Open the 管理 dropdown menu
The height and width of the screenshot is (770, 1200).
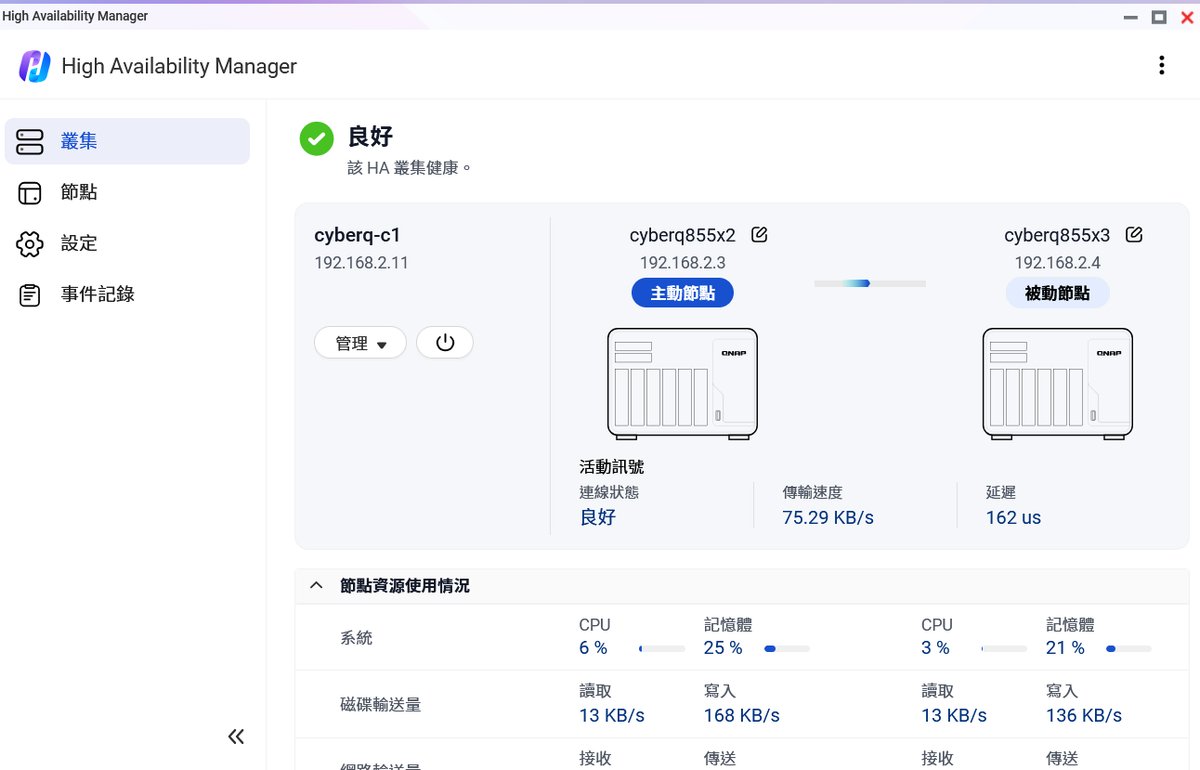pyautogui.click(x=360, y=343)
